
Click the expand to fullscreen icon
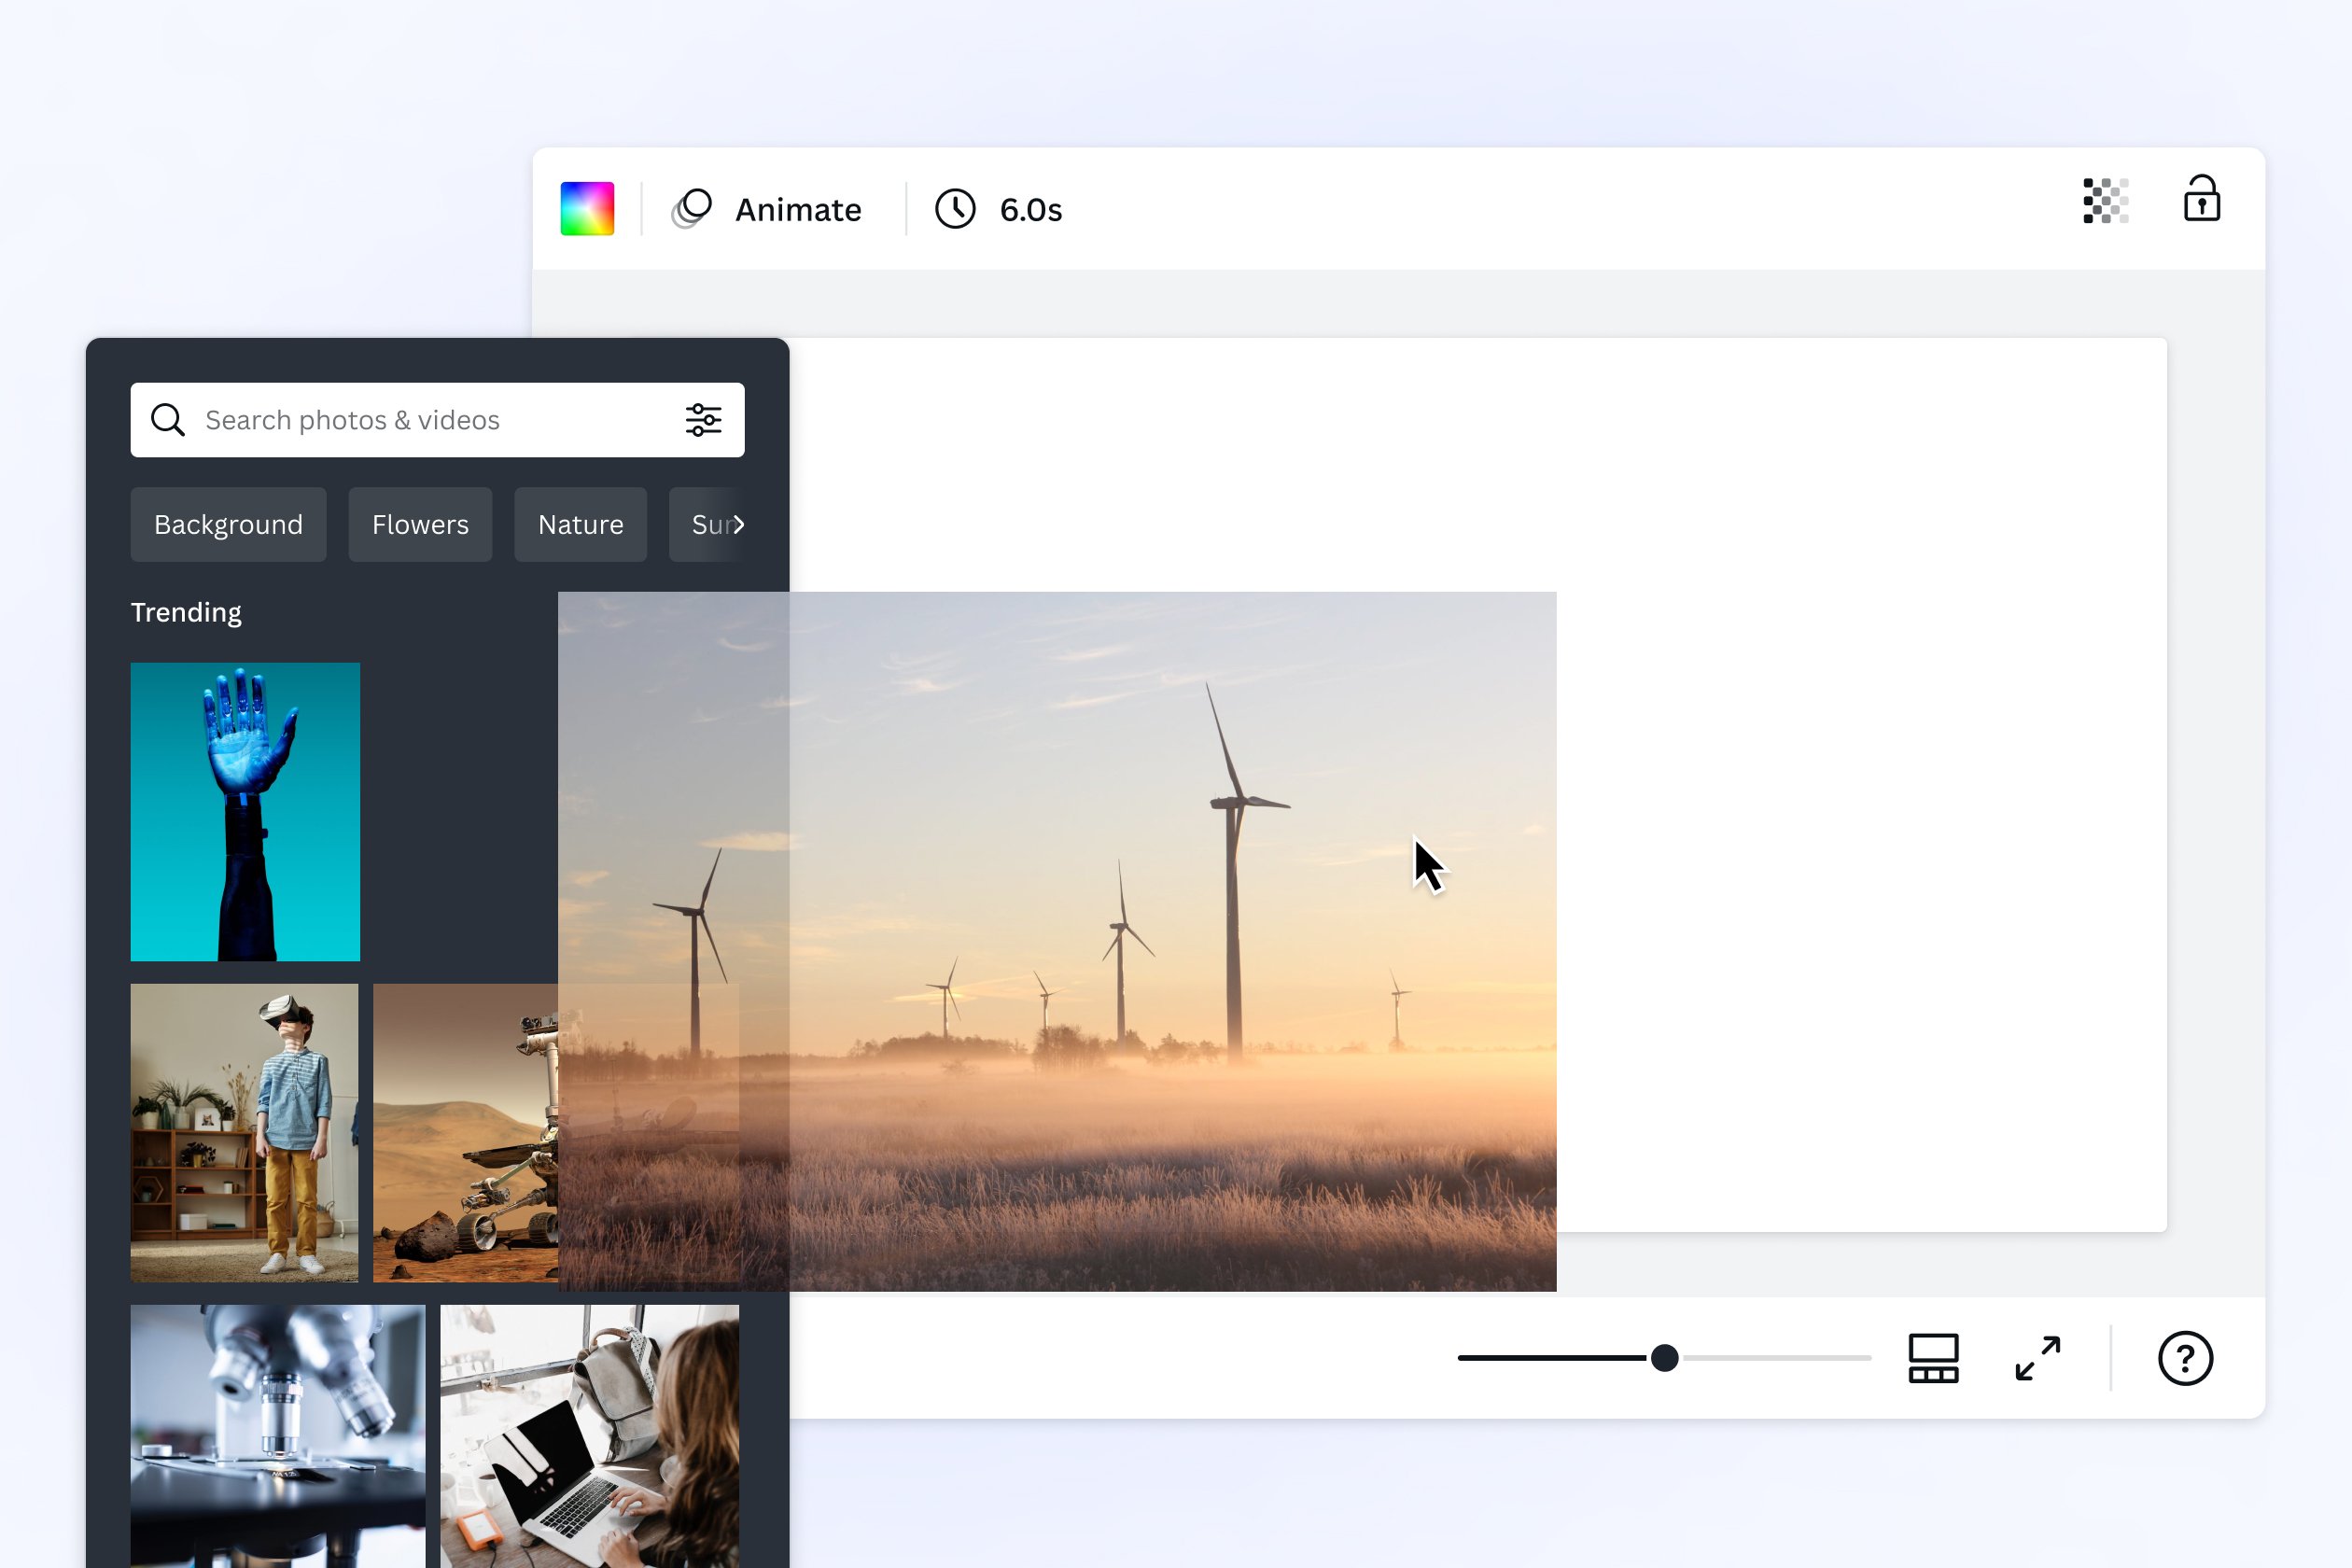[2036, 1358]
